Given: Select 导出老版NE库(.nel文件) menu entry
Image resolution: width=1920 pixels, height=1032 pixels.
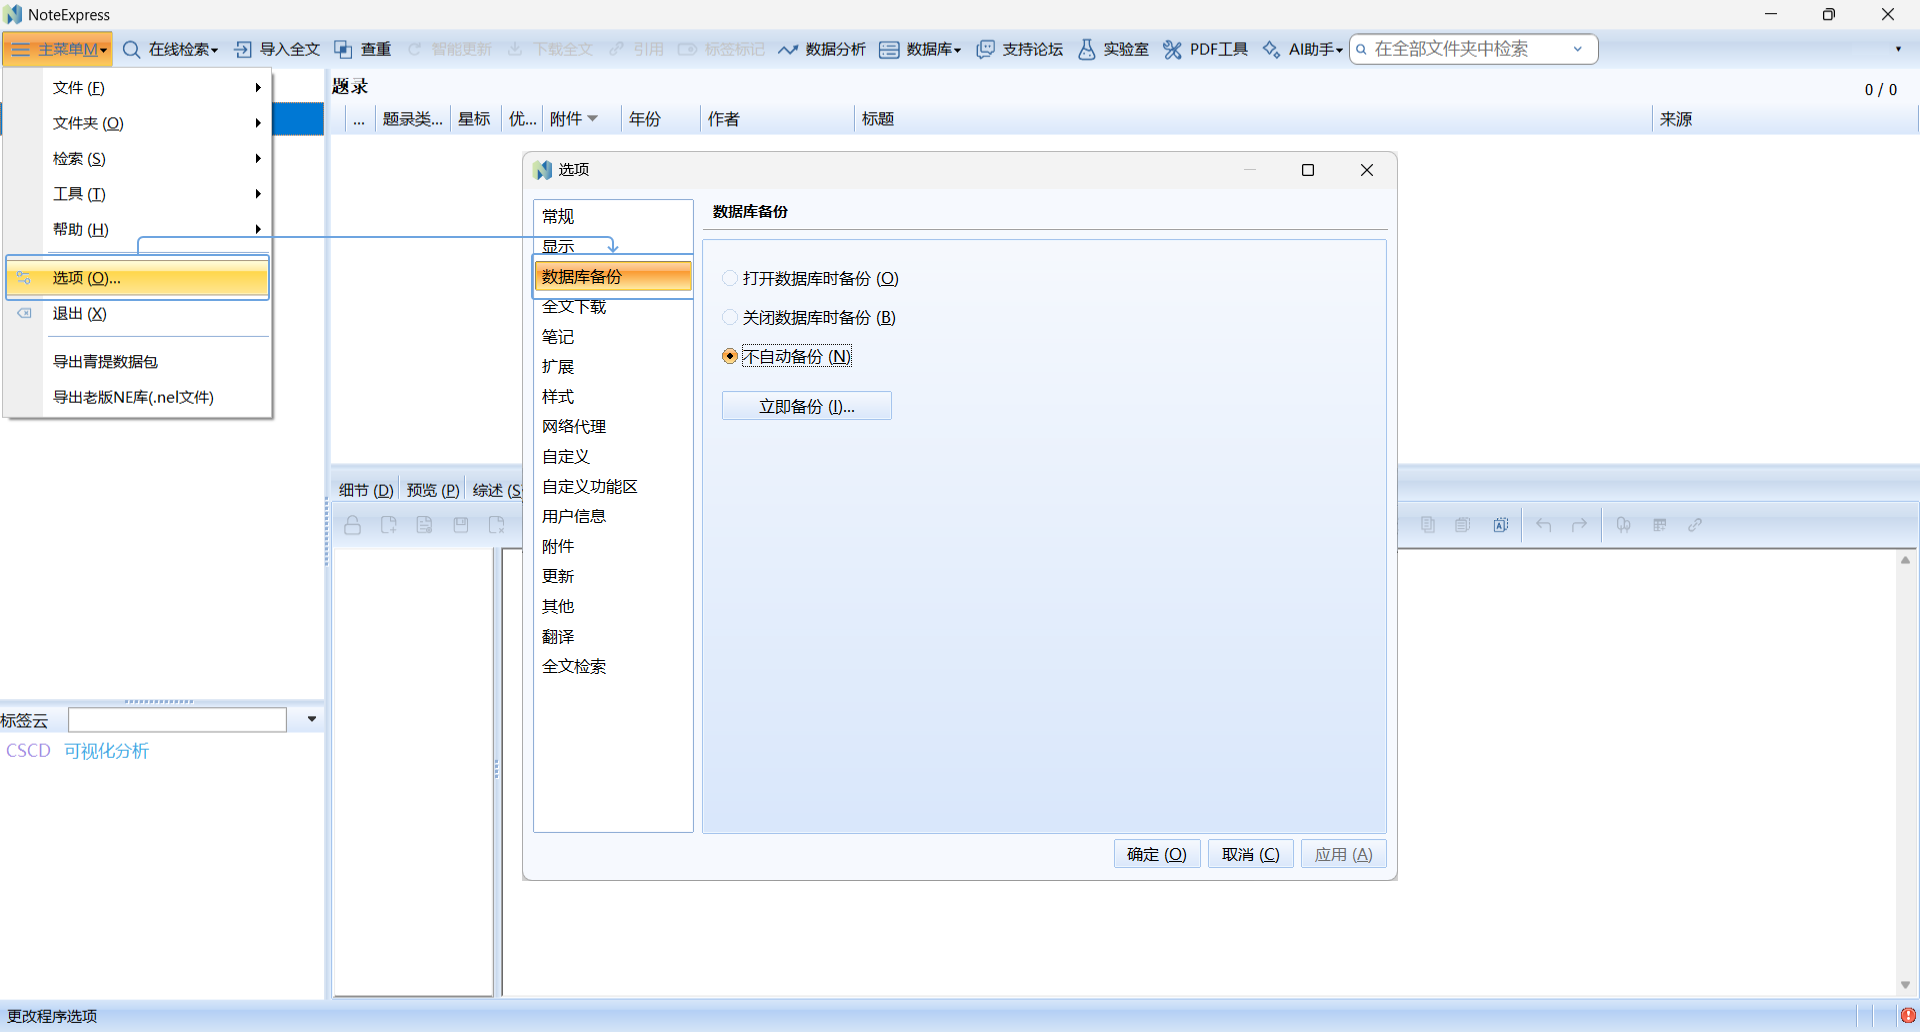Looking at the screenshot, I should tap(138, 397).
